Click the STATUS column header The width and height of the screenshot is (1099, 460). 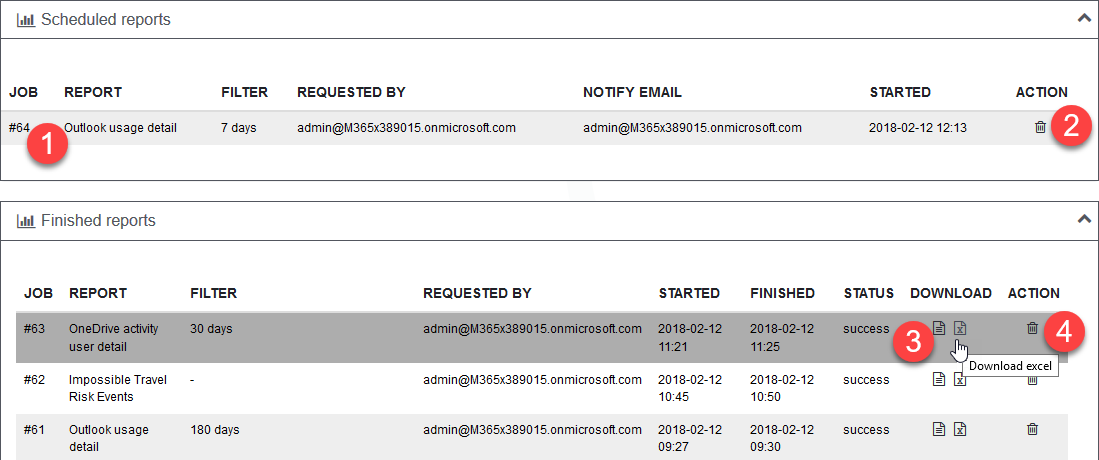click(x=868, y=293)
